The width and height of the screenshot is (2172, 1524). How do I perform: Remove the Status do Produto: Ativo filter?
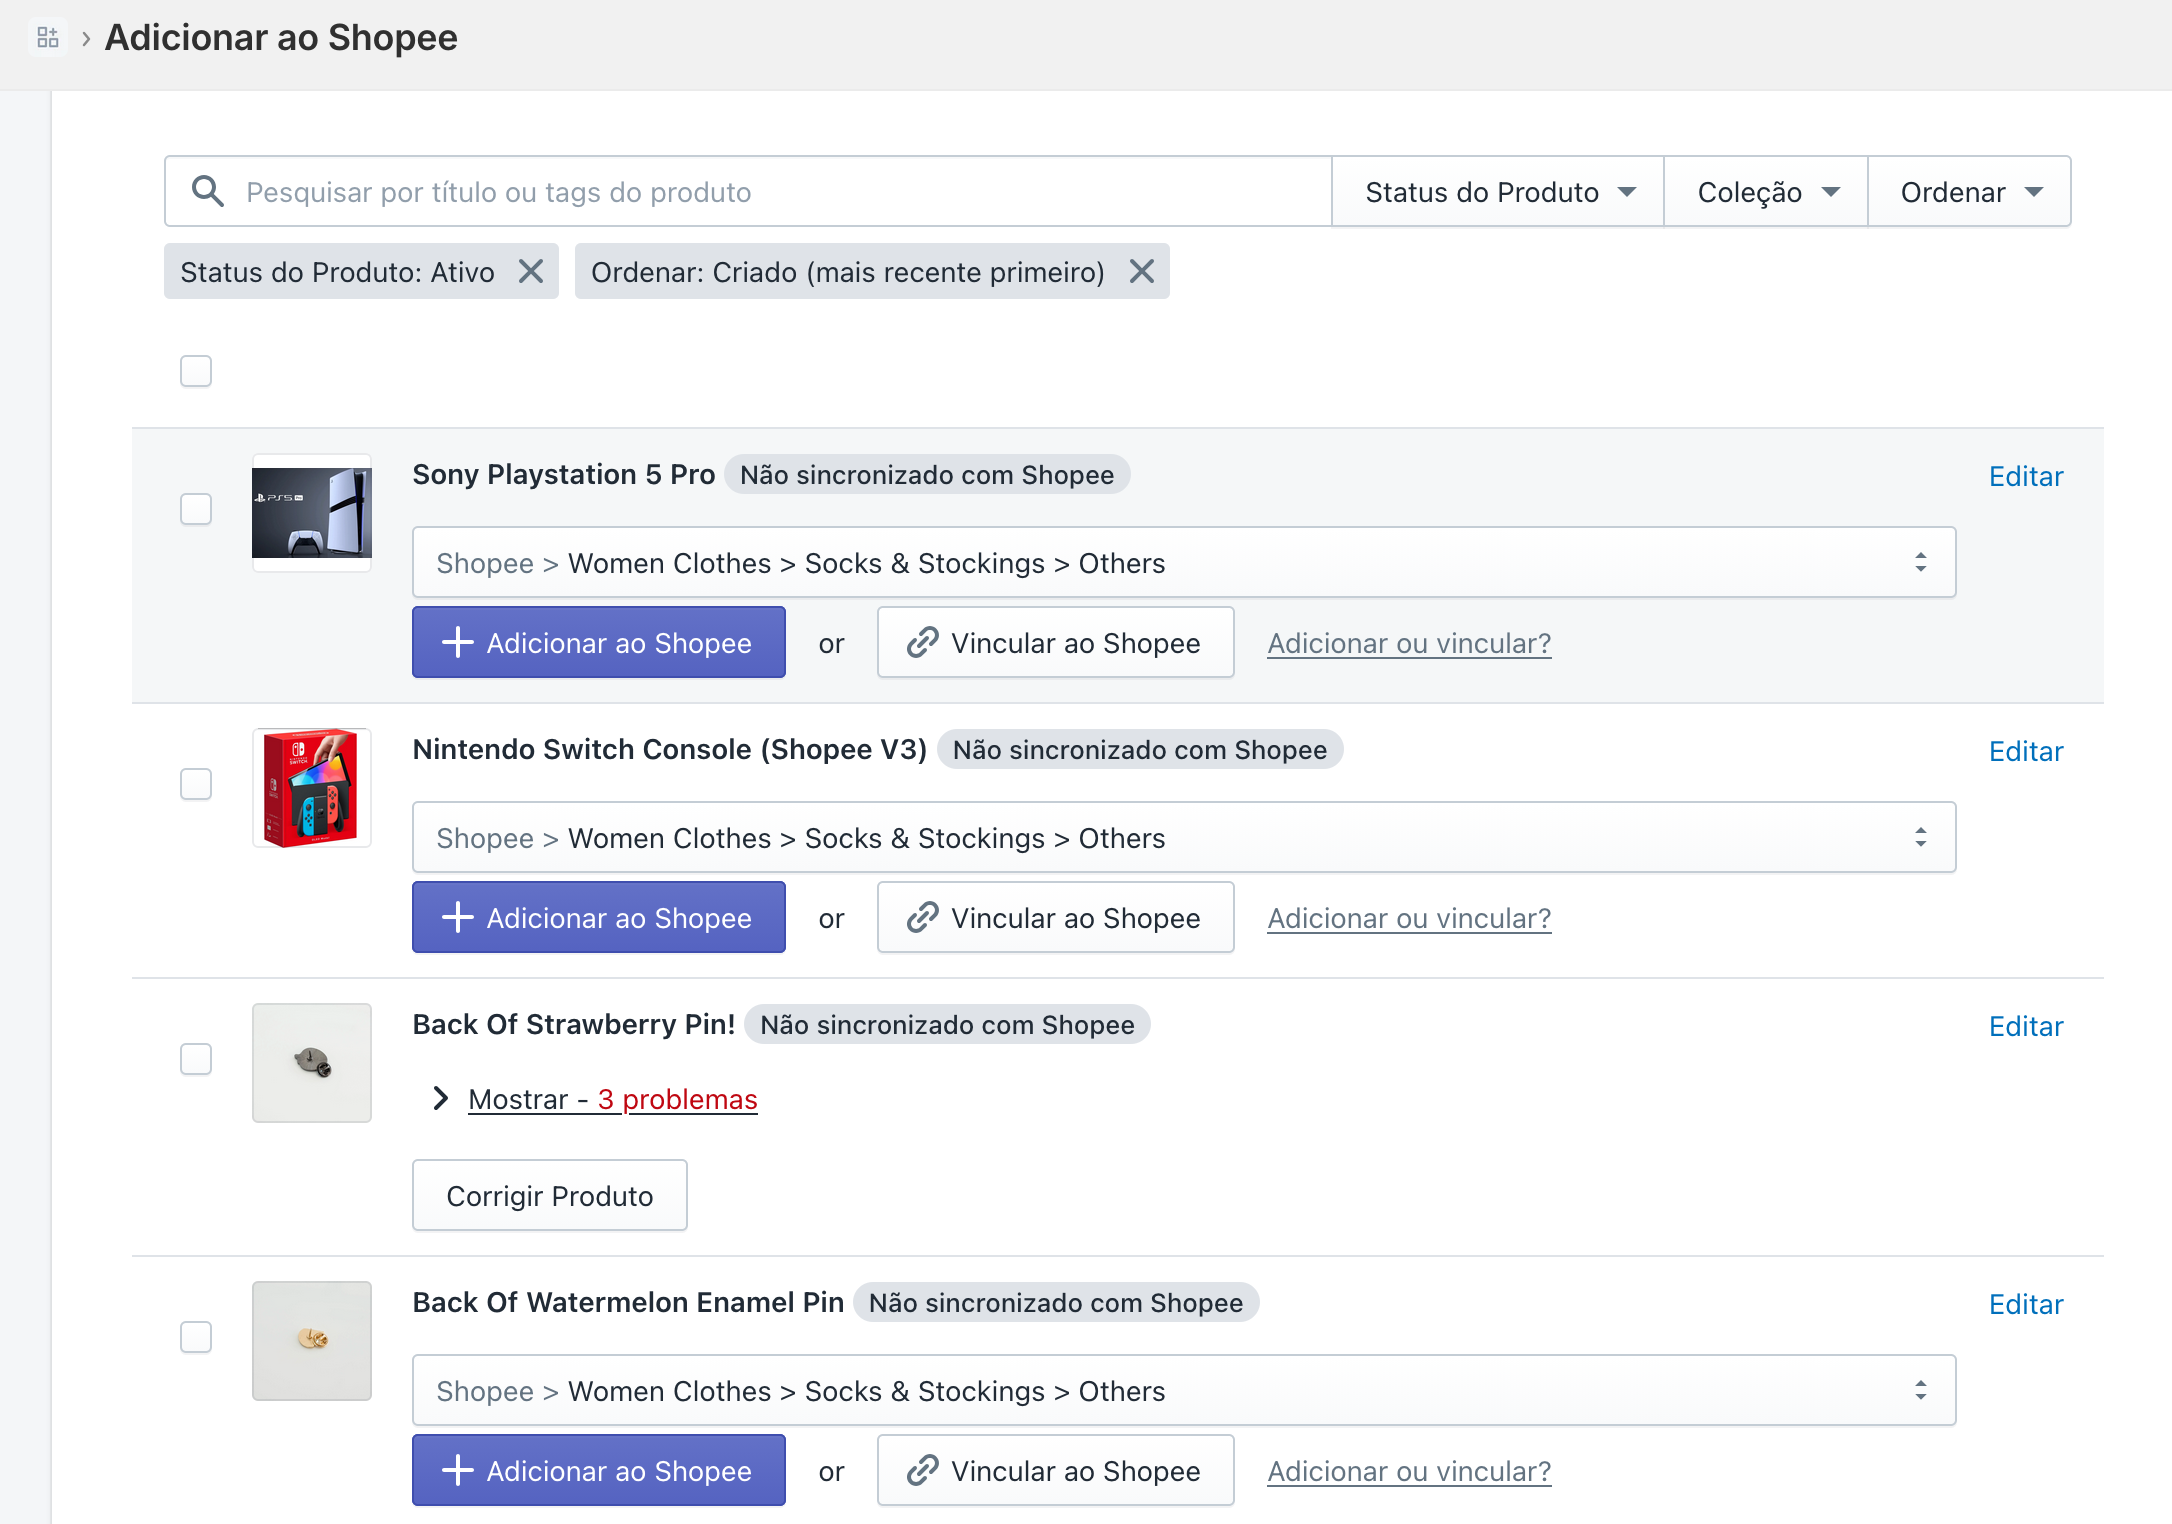click(x=531, y=271)
